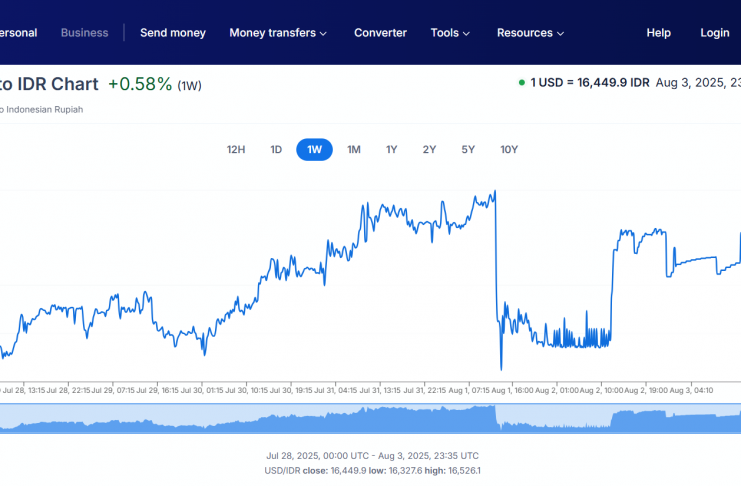The height and width of the screenshot is (486, 741).
Task: Click the Login button
Action: coord(714,33)
